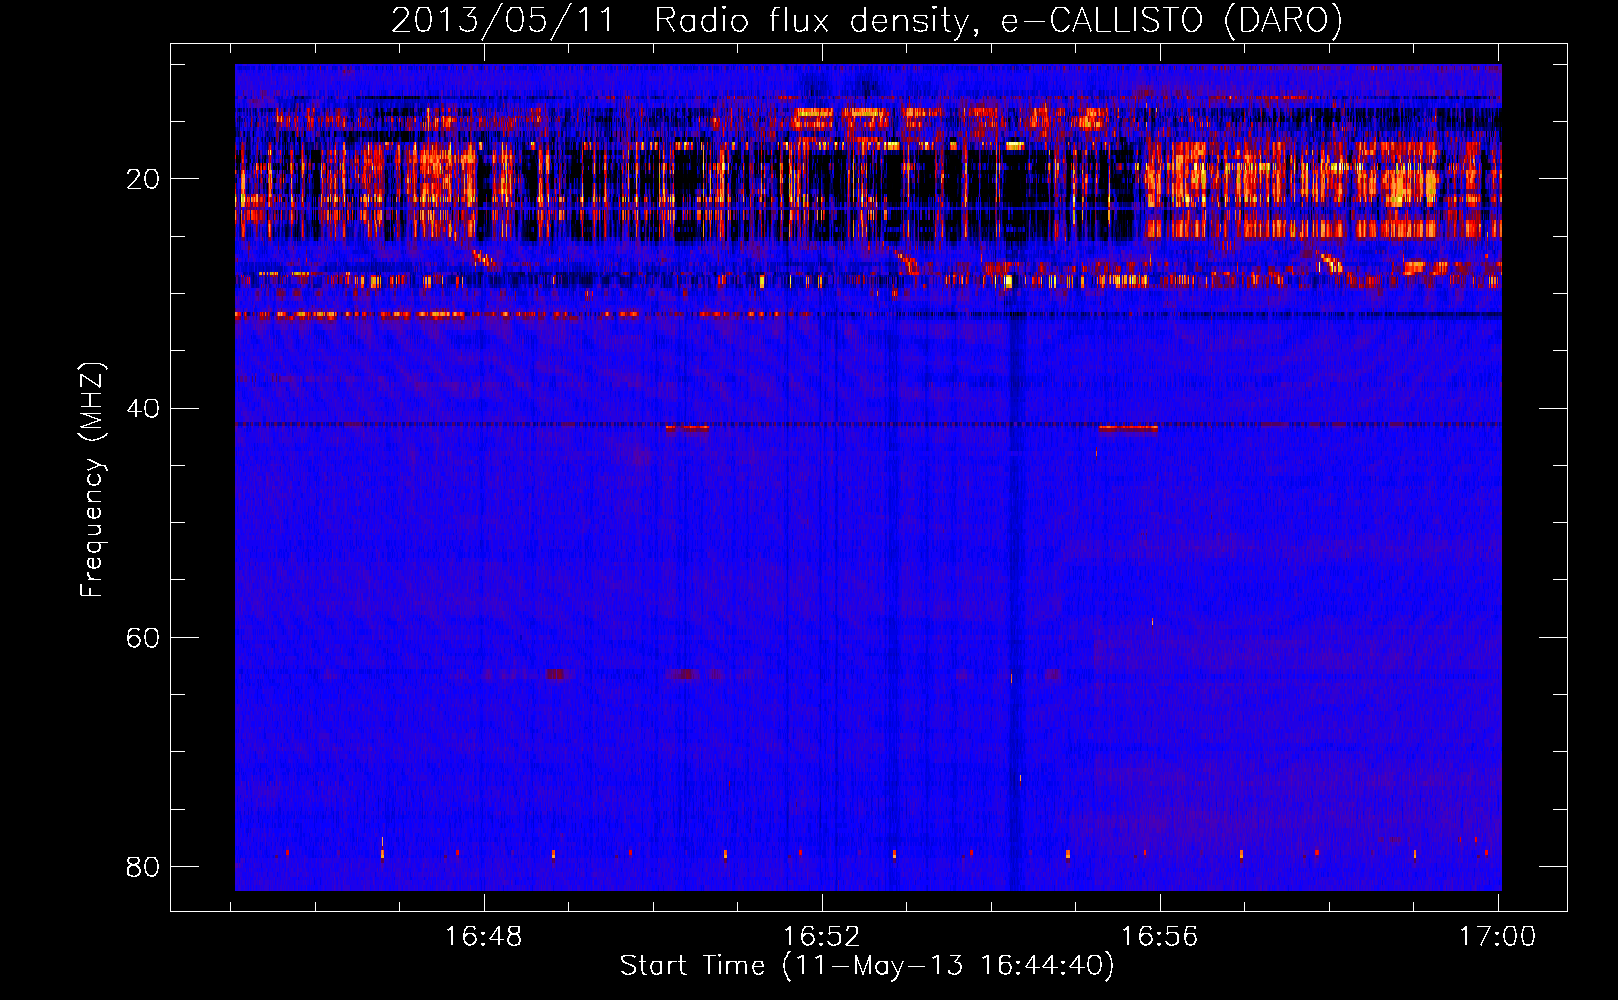This screenshot has width=1618, height=1000.
Task: Click the 20 MHz frequency tick label
Action: pos(143,180)
